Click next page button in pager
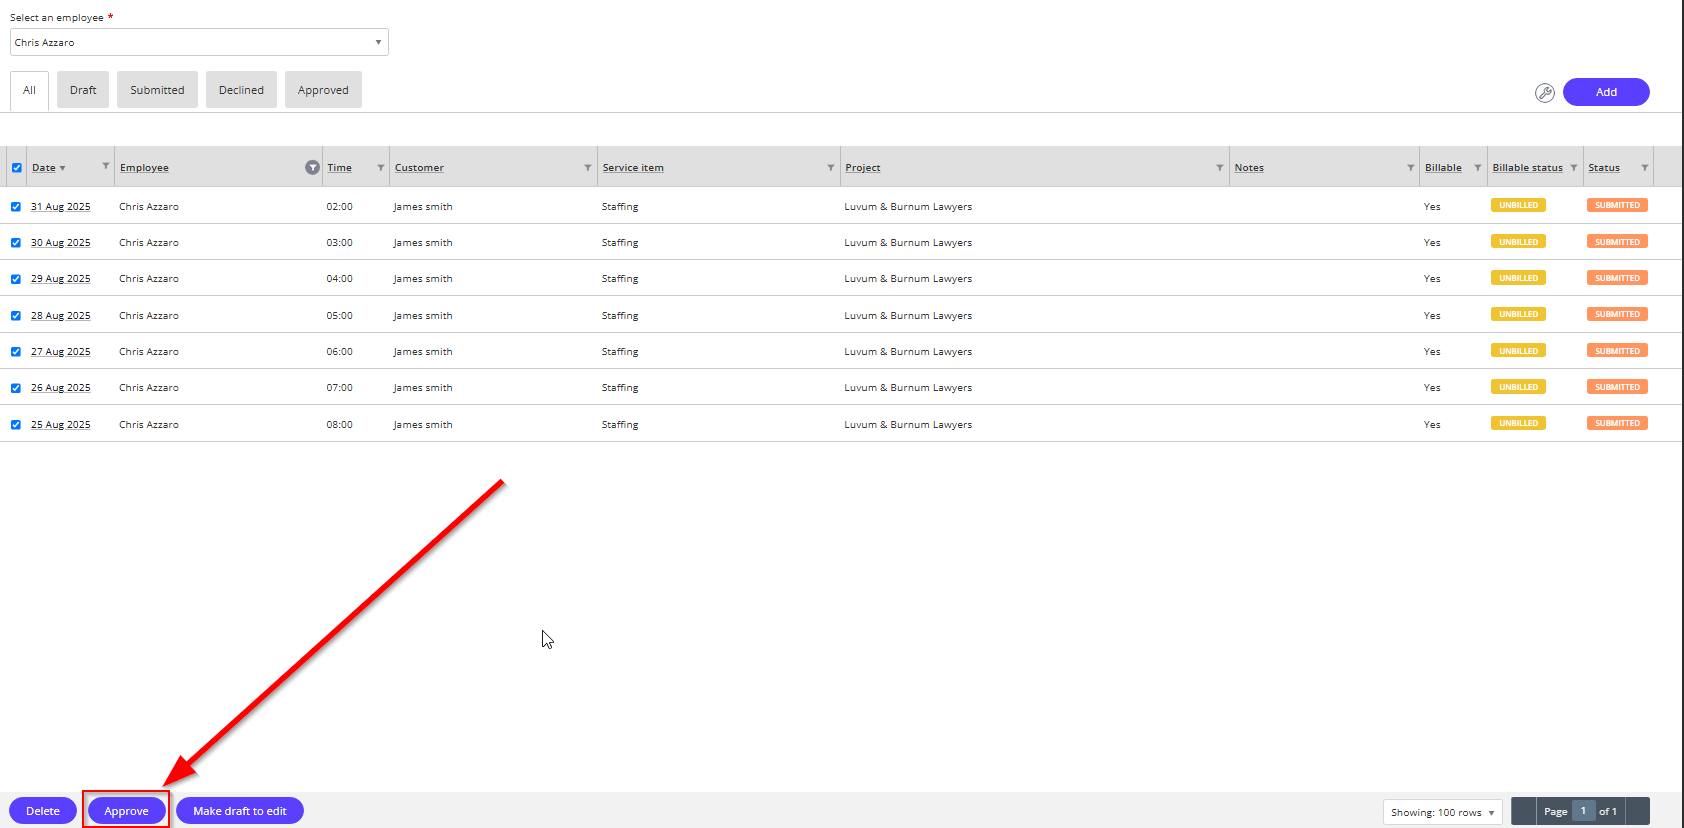The height and width of the screenshot is (828, 1684). coord(1638,811)
